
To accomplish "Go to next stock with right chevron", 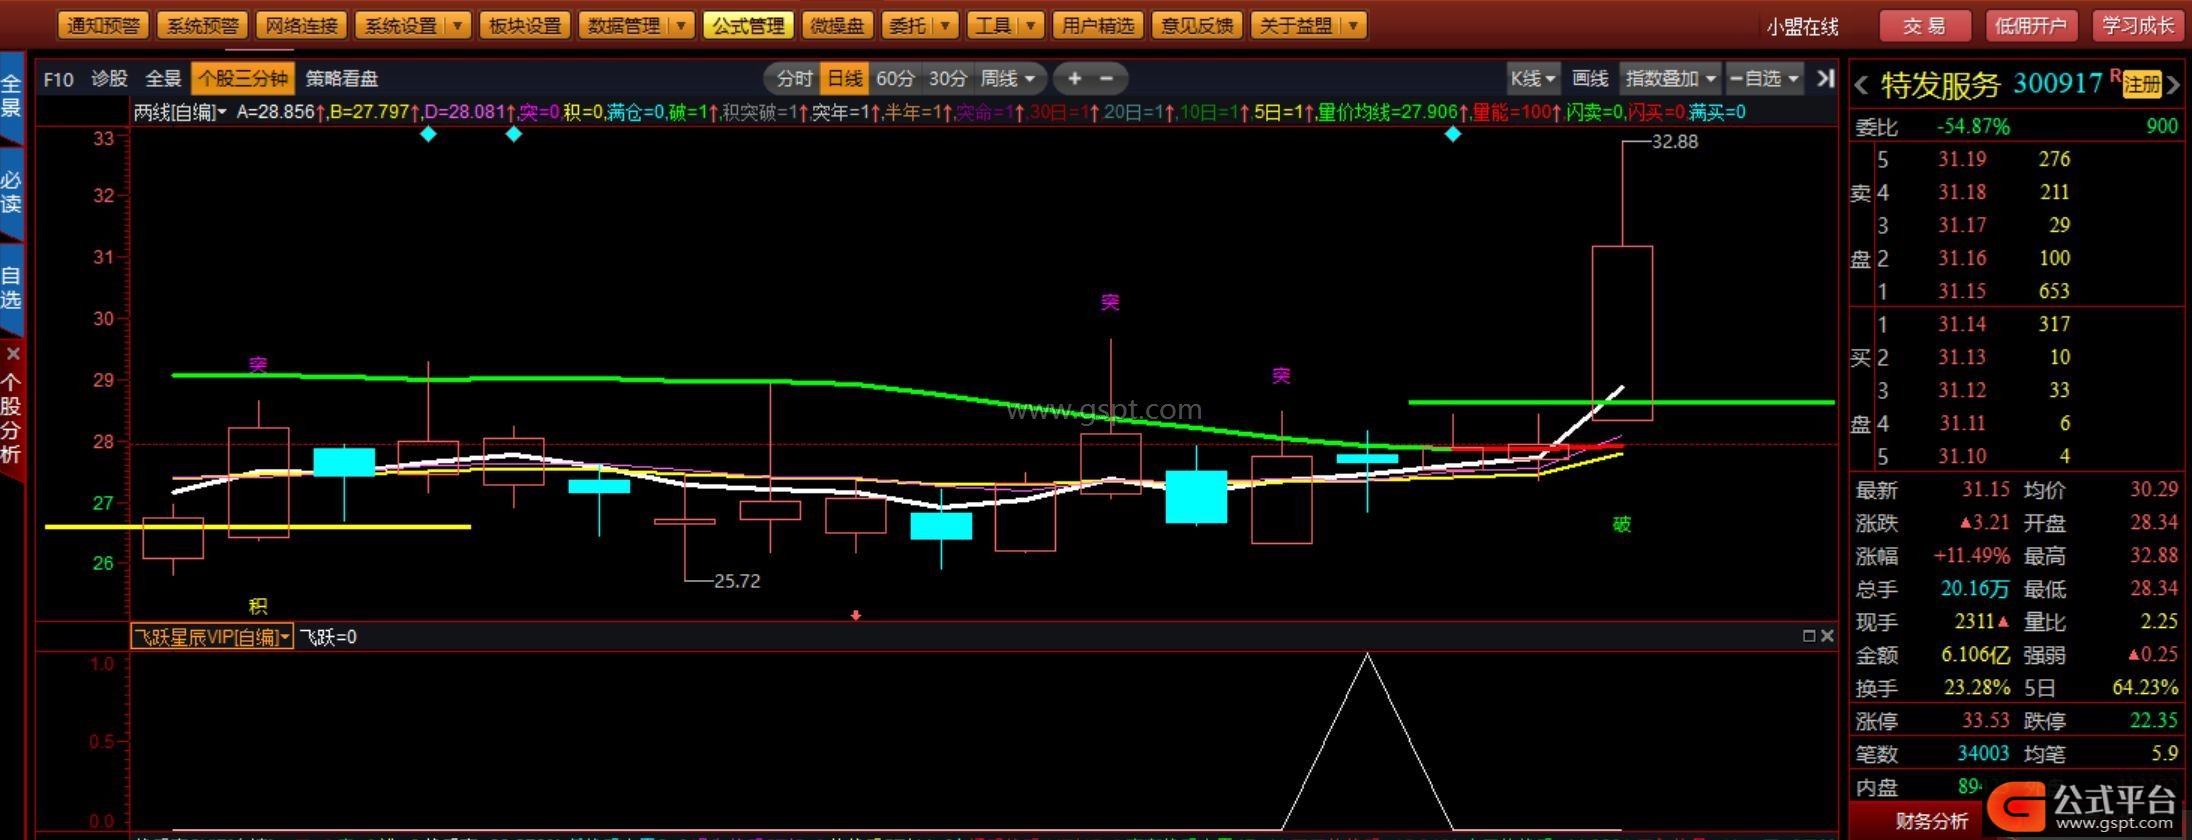I will point(2173,85).
